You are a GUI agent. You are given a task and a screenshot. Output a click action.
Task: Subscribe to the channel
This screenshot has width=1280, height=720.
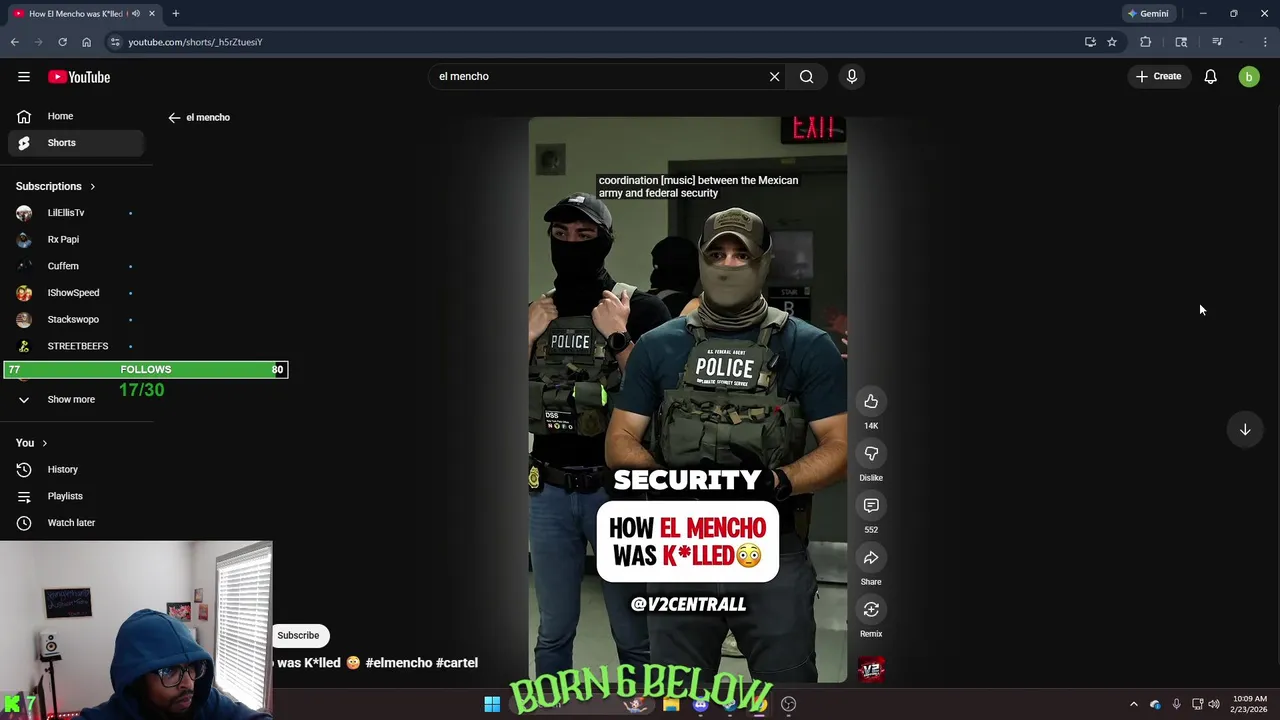click(x=298, y=635)
